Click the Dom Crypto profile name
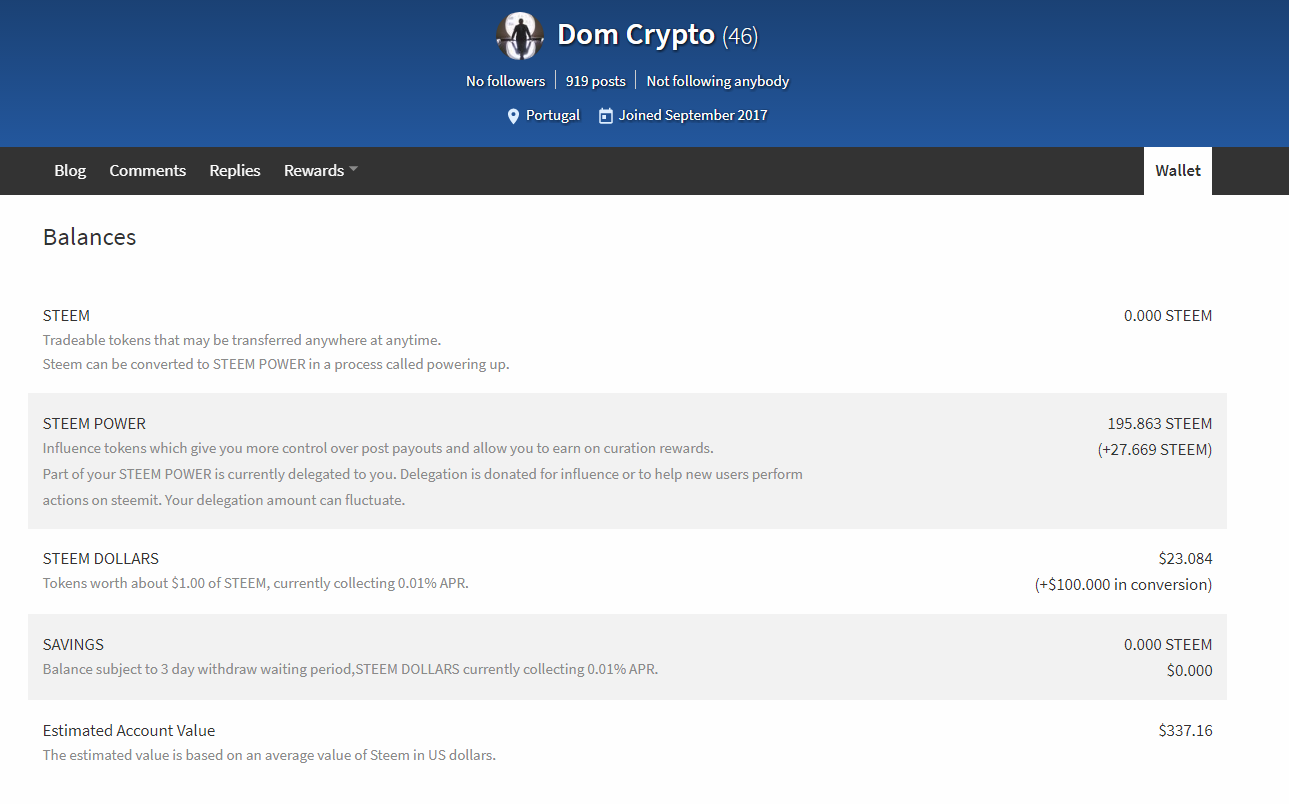 [x=636, y=35]
